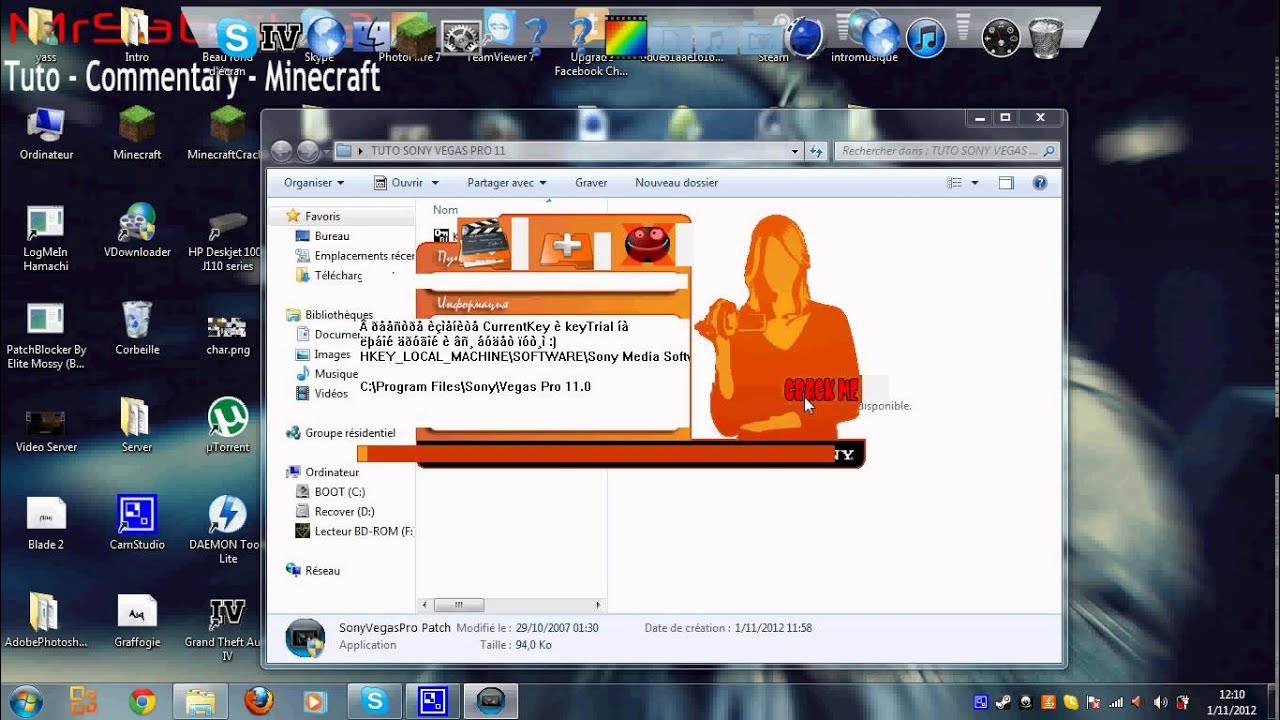Open Google Chrome from the taskbar

pos(142,702)
